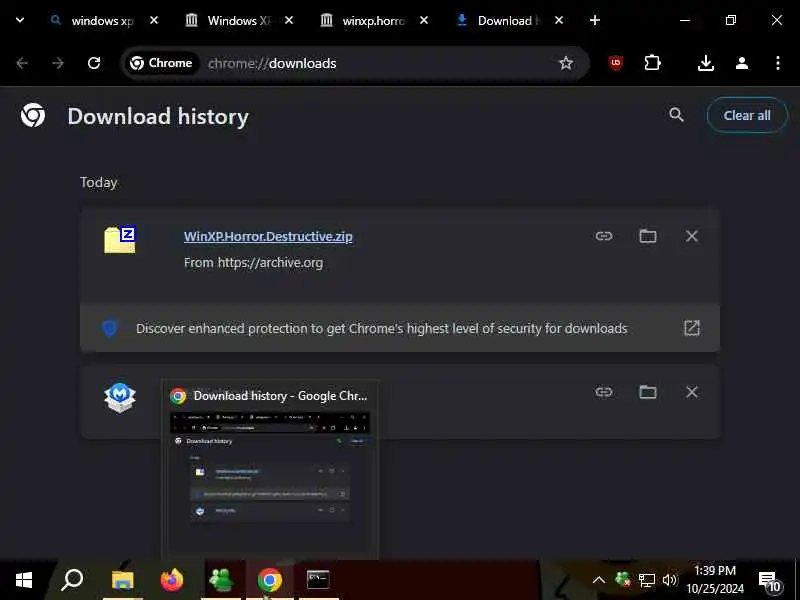Open the network status tray icon
The width and height of the screenshot is (800, 600).
(646, 580)
